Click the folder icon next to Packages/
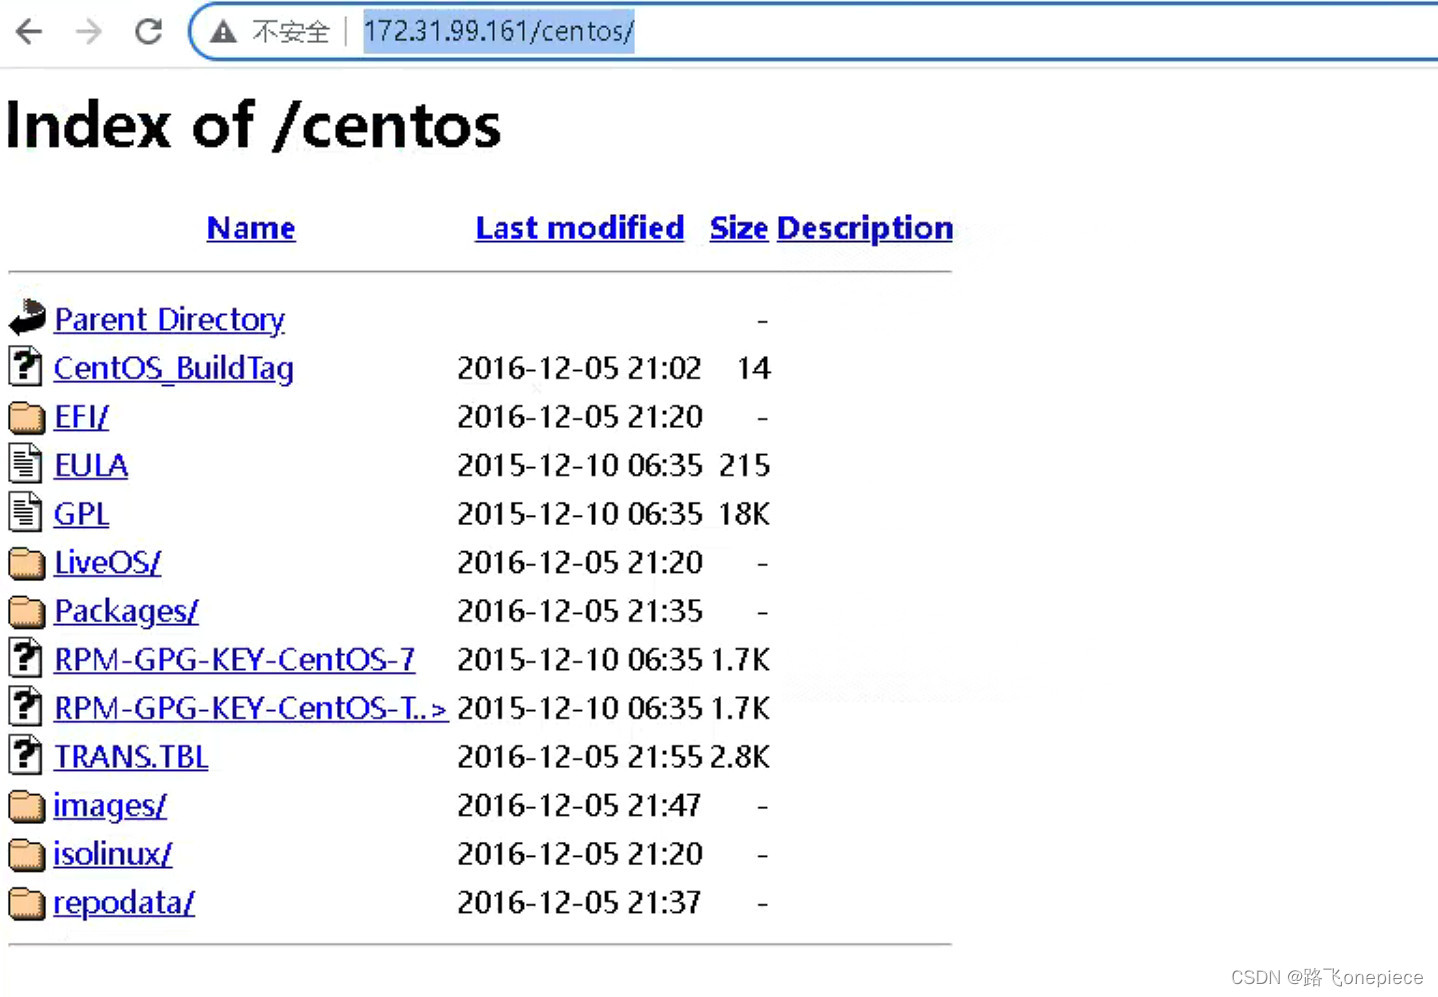 point(25,610)
